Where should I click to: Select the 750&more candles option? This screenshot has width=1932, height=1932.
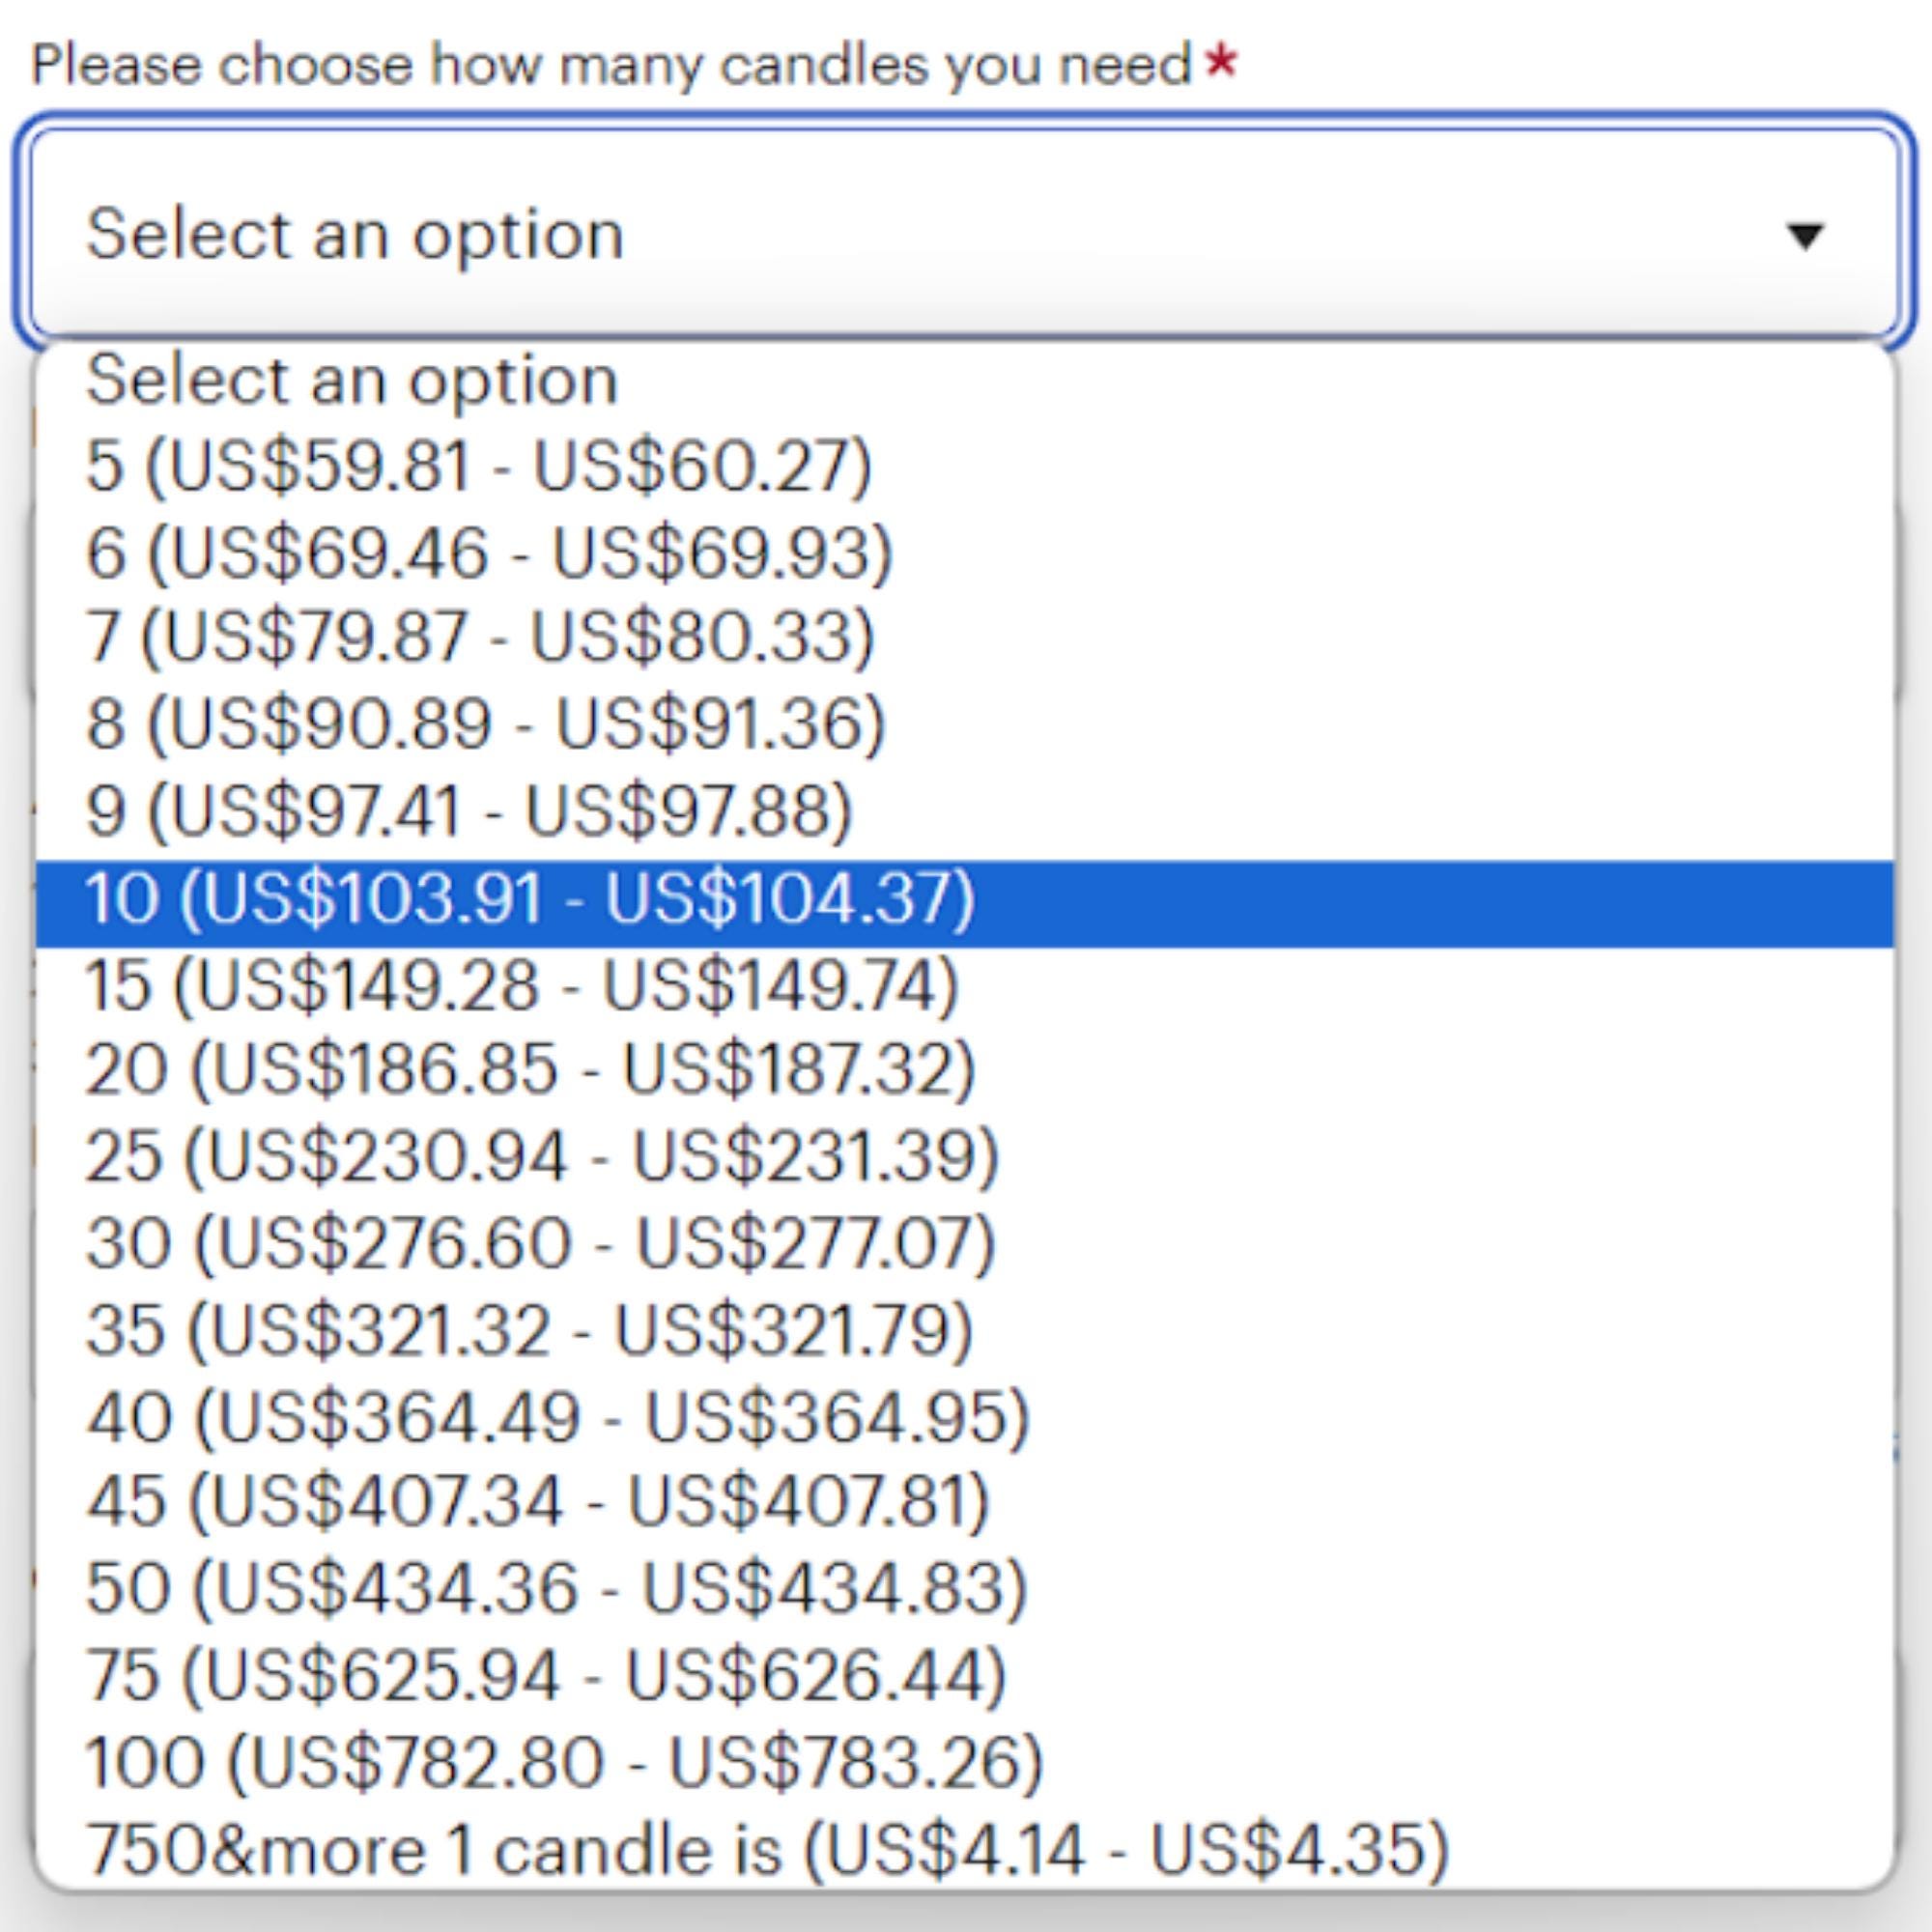click(766, 1848)
